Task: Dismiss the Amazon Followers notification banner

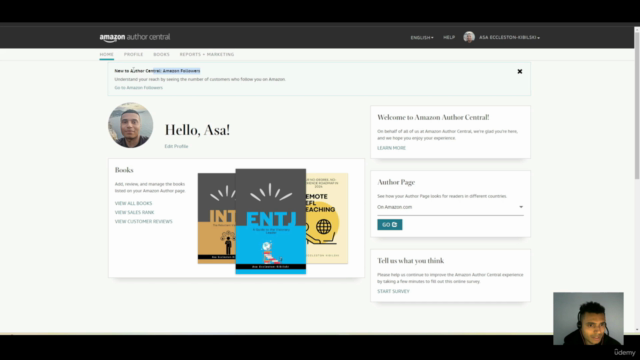Action: tap(520, 71)
